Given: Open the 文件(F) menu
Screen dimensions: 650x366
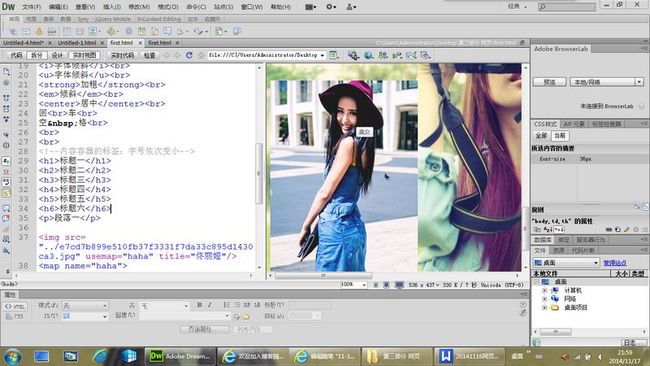Looking at the screenshot, I should click(x=31, y=7).
